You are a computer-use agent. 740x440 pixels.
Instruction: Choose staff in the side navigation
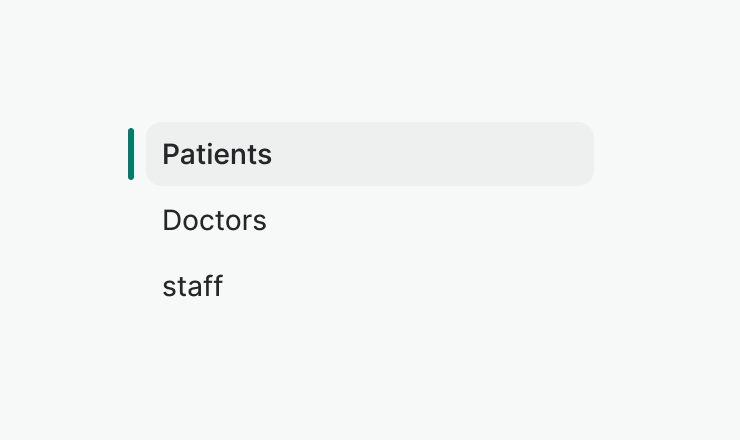192,287
